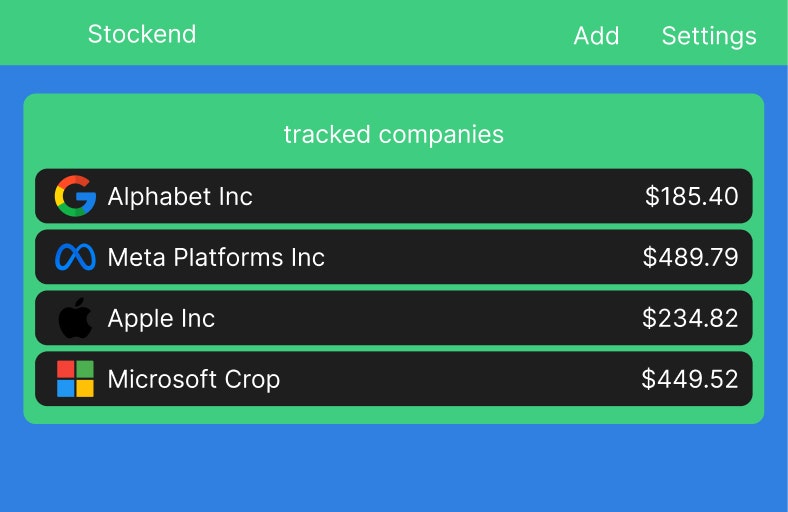The width and height of the screenshot is (788, 512).
Task: Open the Apple Inc stock row
Action: (393, 318)
